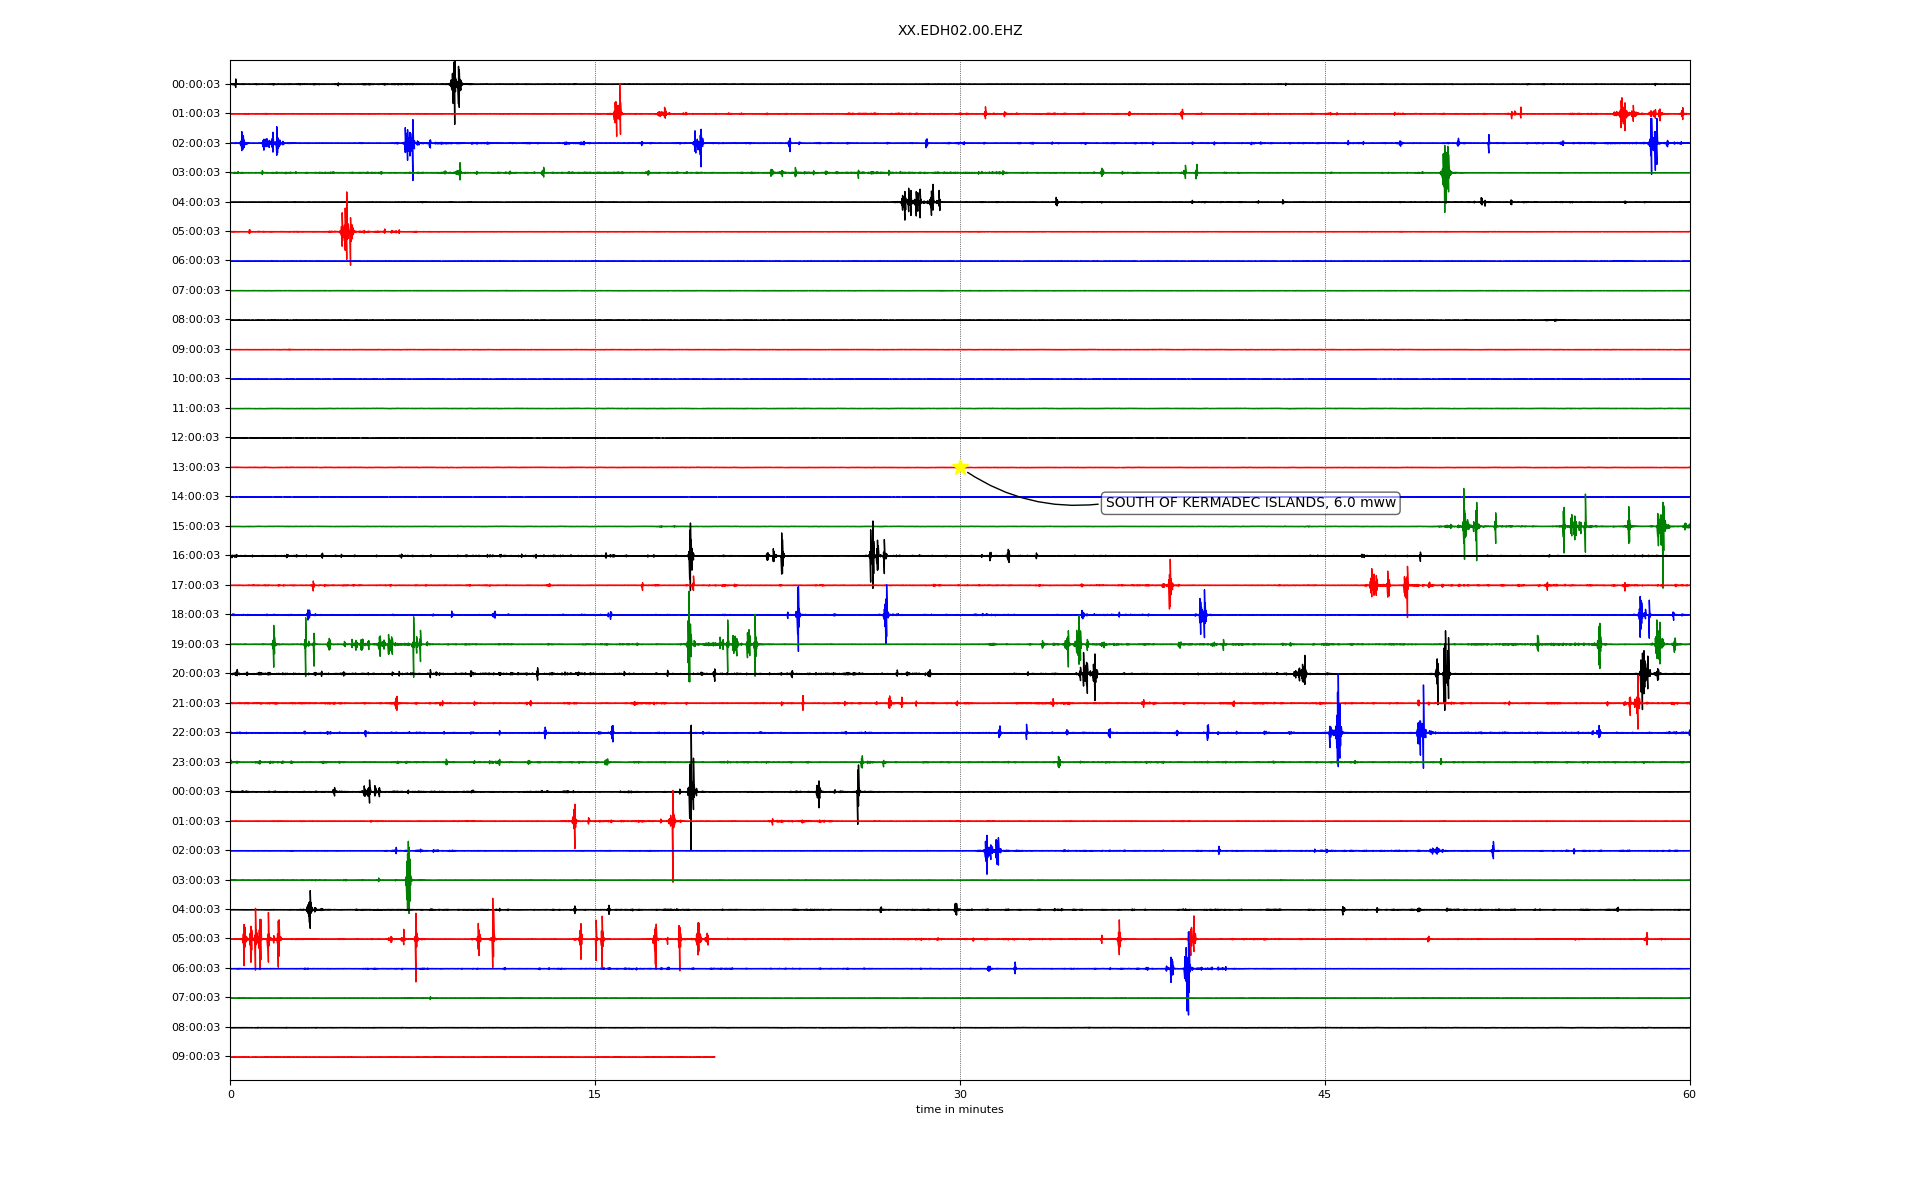The width and height of the screenshot is (1920, 1200).
Task: Click x-axis tick label 0
Action: [231, 1095]
